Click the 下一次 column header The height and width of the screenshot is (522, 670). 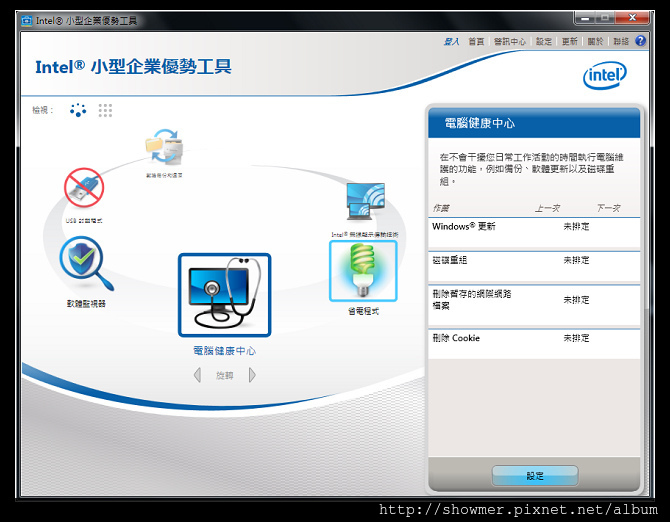[608, 208]
